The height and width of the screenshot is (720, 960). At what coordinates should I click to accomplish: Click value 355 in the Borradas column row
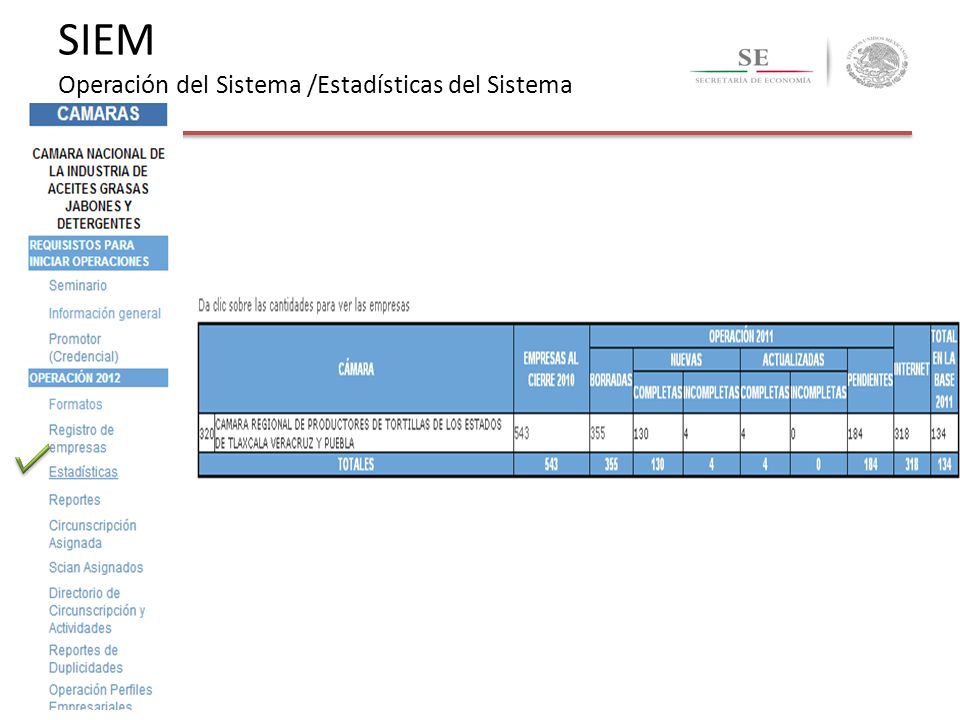coord(598,433)
